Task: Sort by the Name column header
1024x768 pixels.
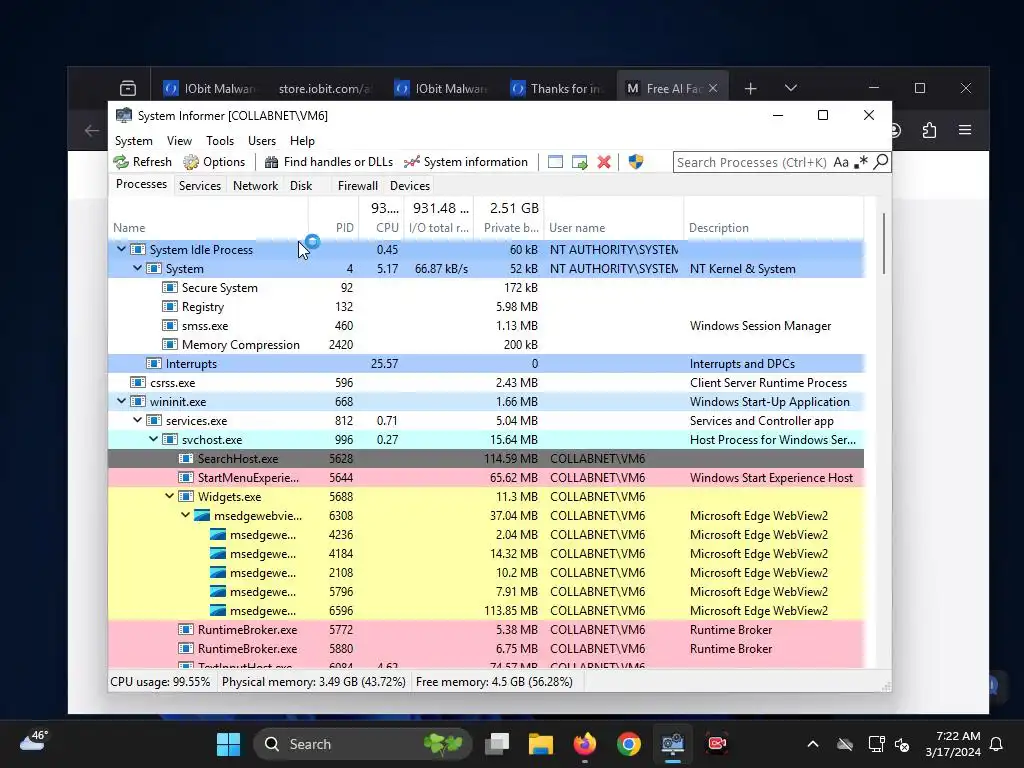Action: point(208,228)
